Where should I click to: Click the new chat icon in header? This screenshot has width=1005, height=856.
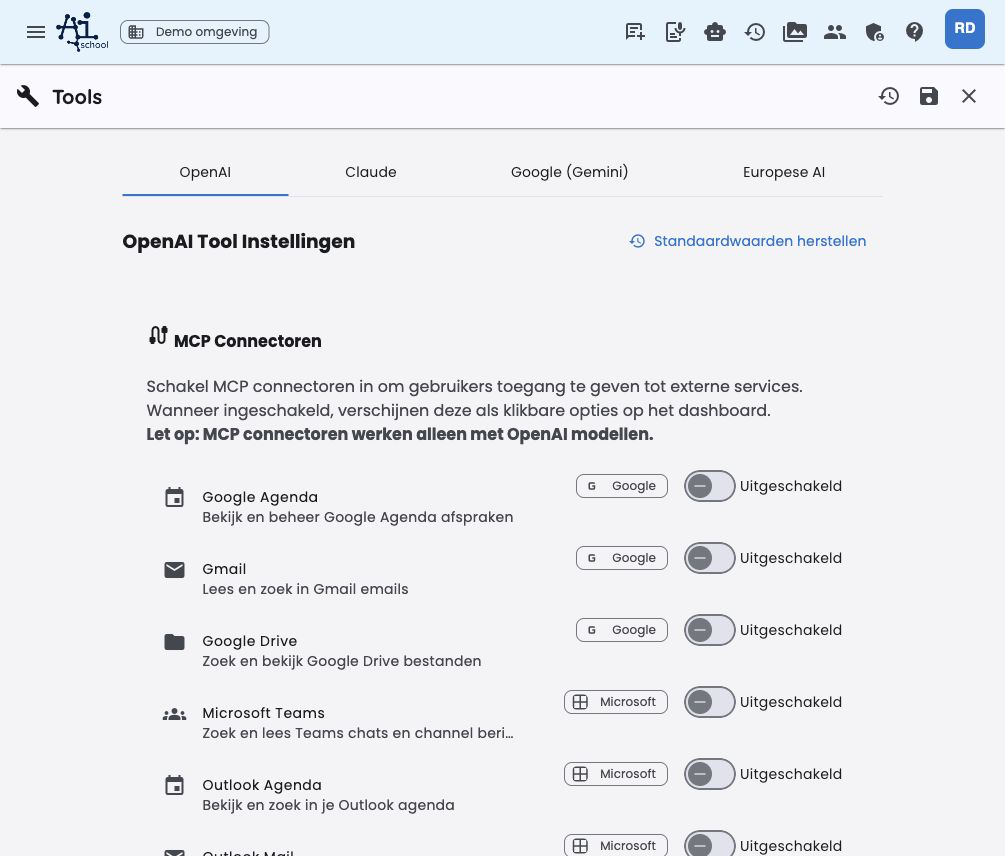[635, 31]
